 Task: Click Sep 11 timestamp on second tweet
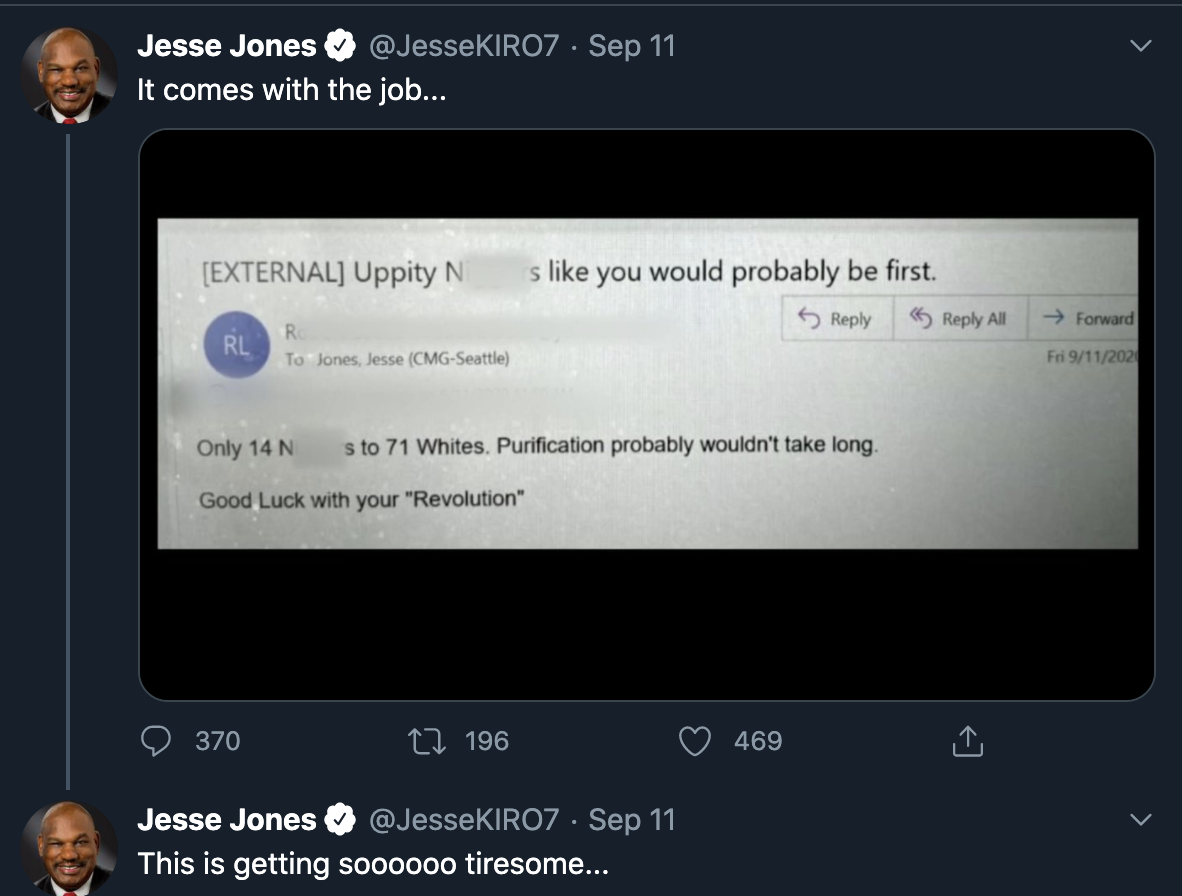click(x=632, y=820)
